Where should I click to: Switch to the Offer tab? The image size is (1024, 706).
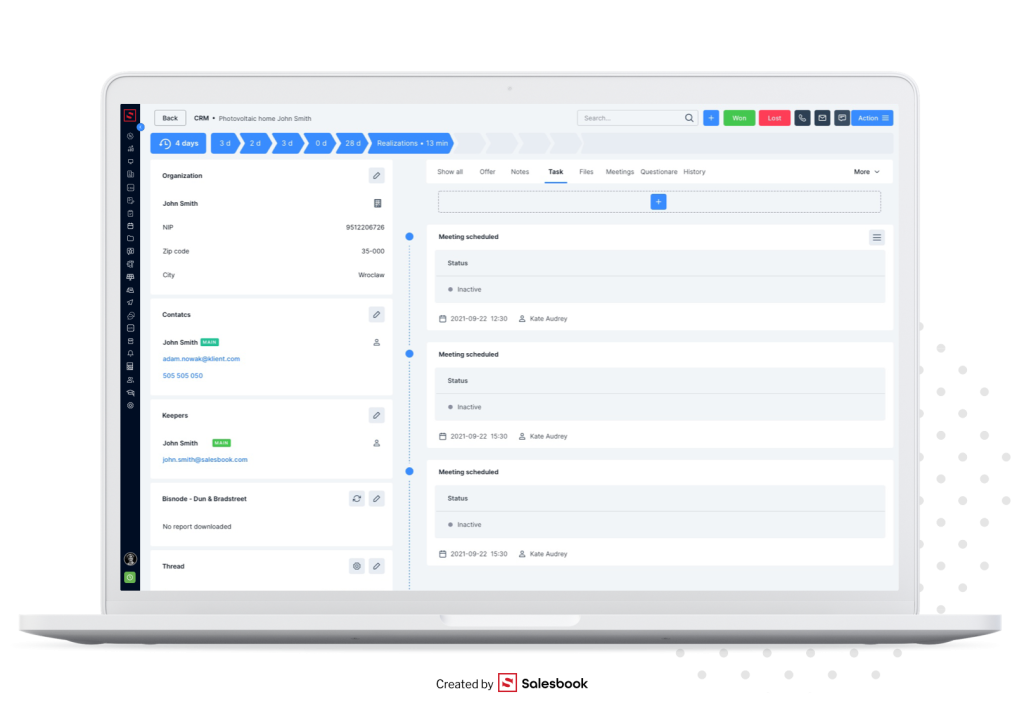(x=487, y=171)
